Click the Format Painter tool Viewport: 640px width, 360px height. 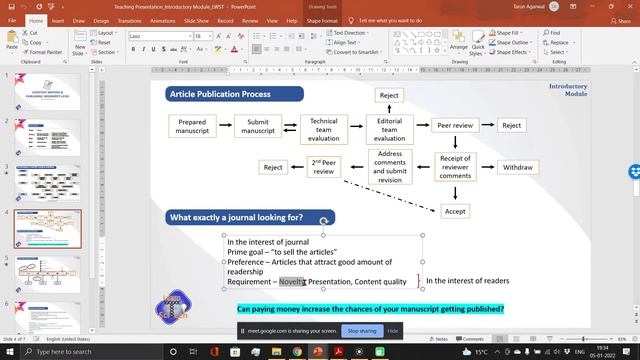[x=42, y=52]
